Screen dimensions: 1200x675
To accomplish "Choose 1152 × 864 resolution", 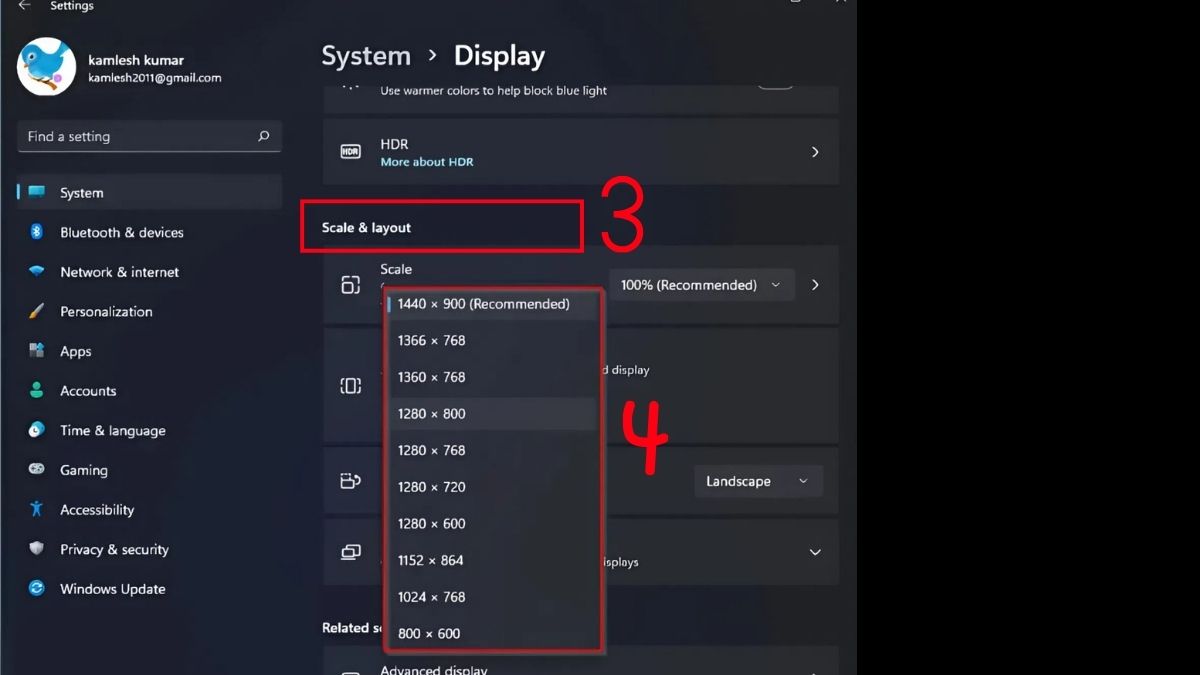I will (x=493, y=560).
